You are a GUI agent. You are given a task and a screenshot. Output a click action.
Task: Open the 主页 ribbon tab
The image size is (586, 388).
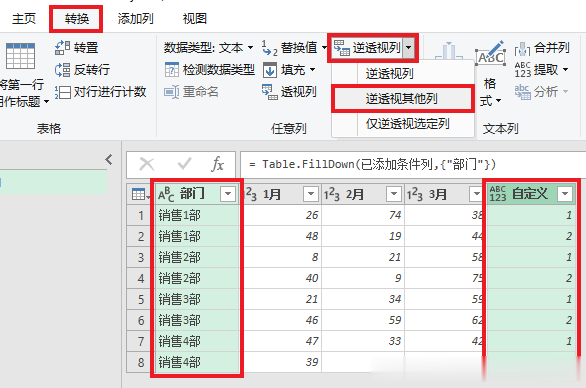[24, 18]
